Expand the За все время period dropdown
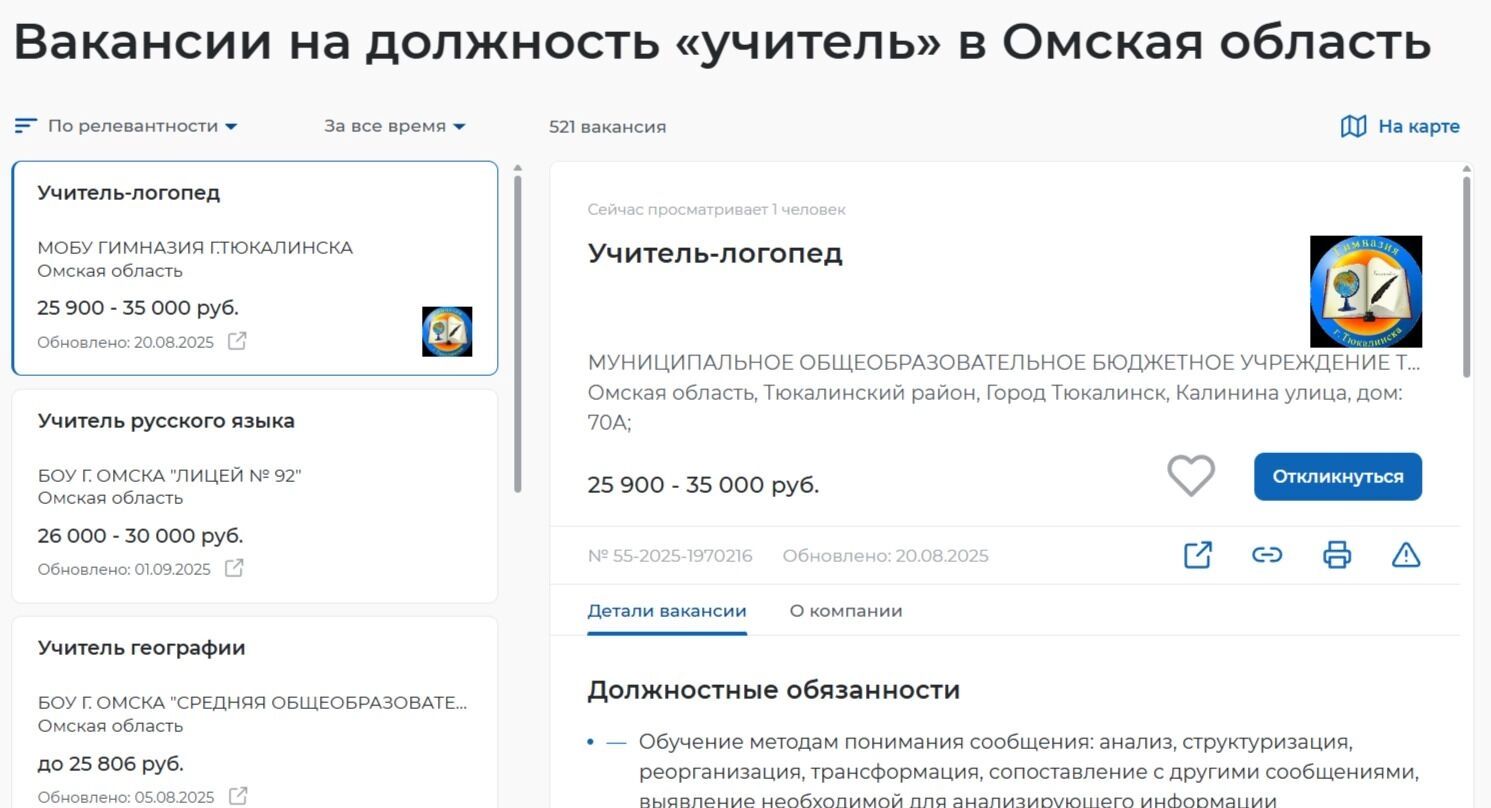The image size is (1491, 808). 395,126
